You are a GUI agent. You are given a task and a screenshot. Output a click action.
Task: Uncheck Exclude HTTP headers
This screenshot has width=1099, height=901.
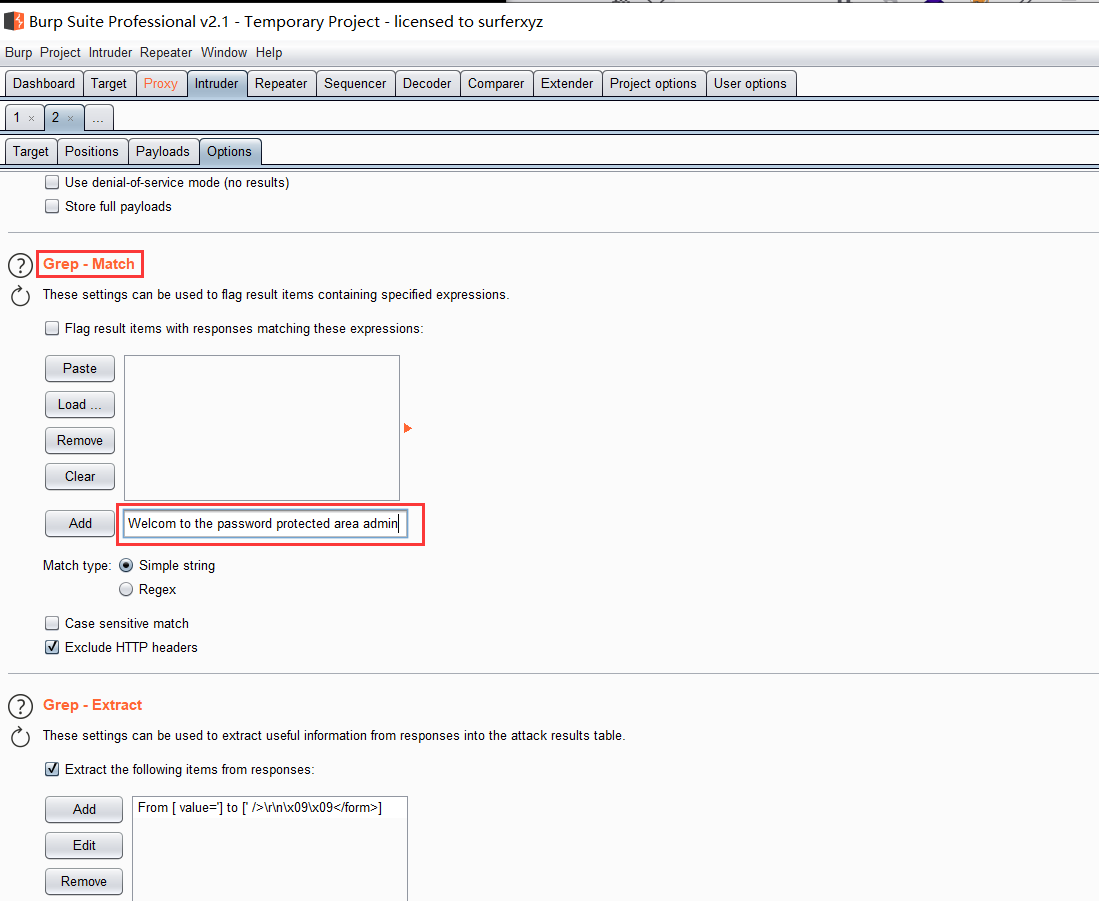point(52,647)
